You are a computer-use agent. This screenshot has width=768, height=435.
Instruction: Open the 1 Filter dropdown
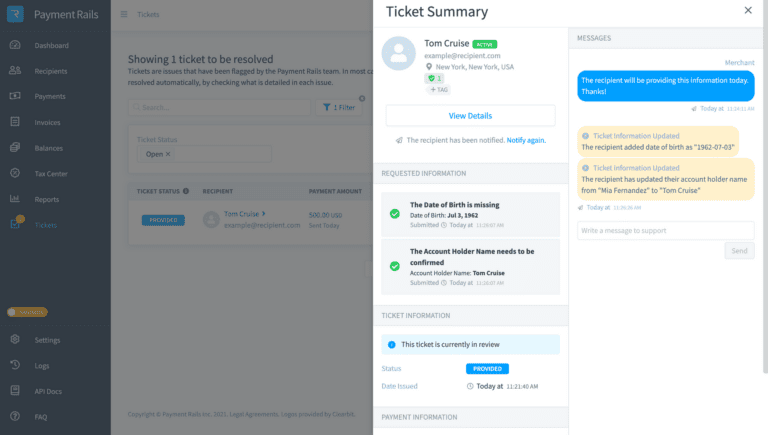(x=338, y=107)
